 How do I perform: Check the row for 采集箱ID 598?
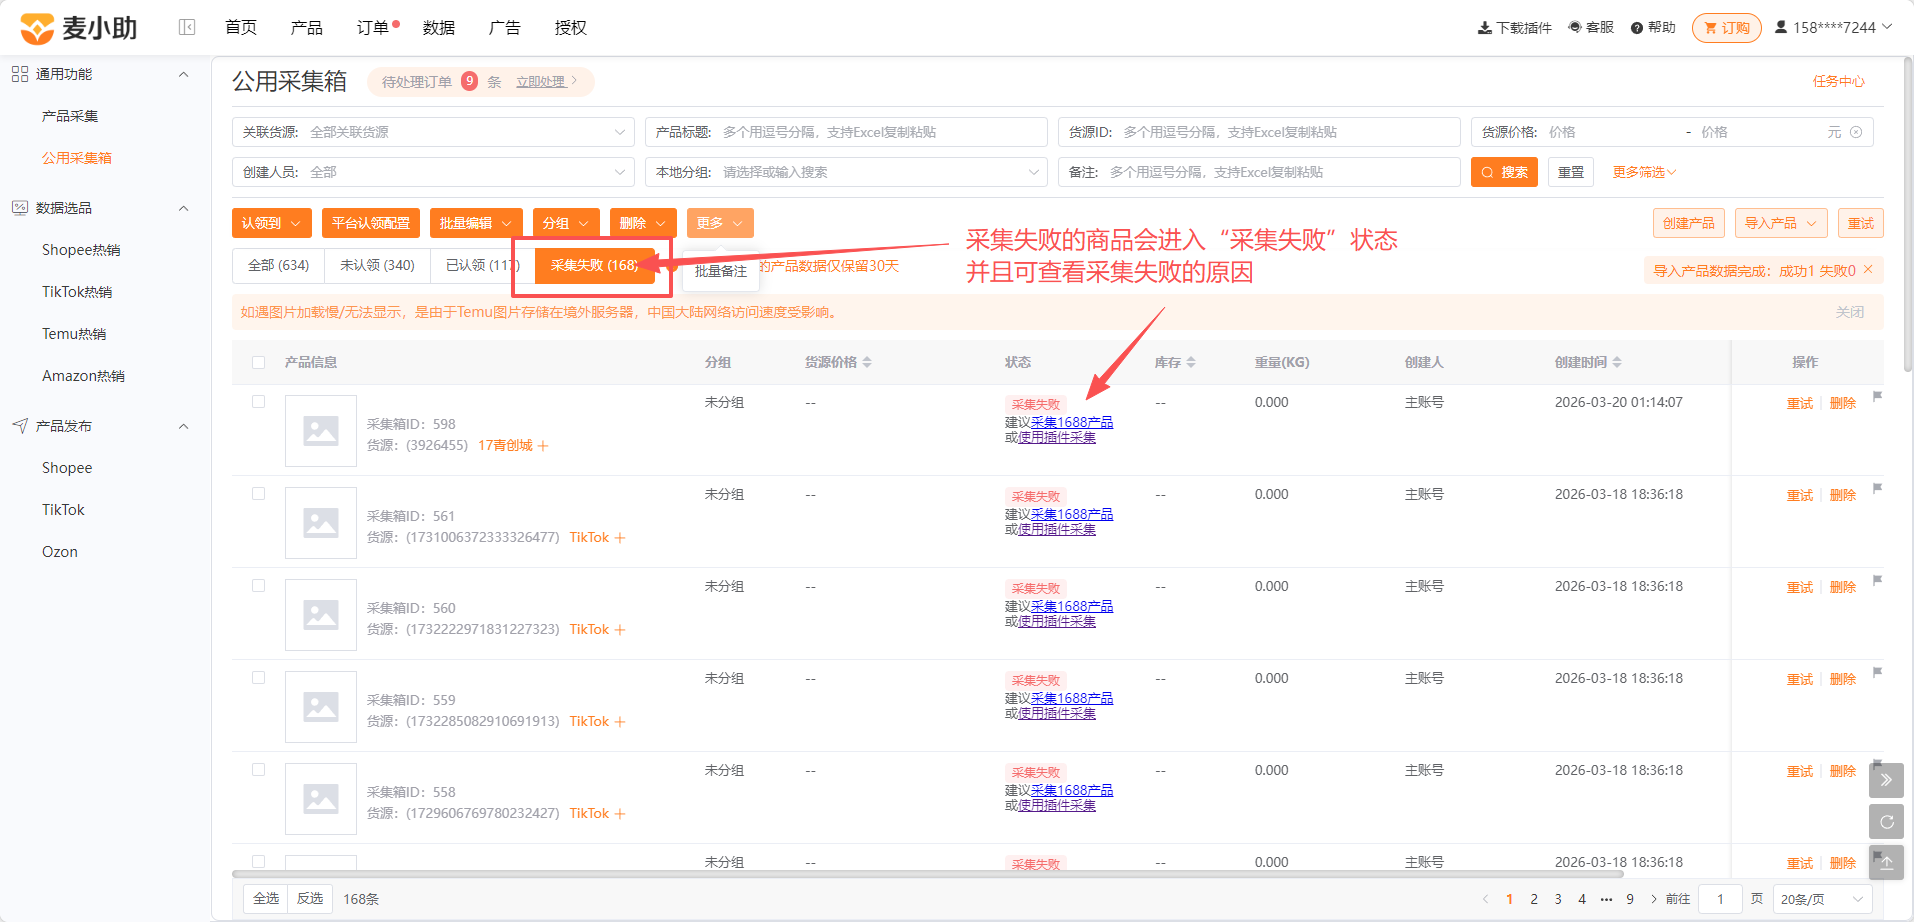[259, 402]
